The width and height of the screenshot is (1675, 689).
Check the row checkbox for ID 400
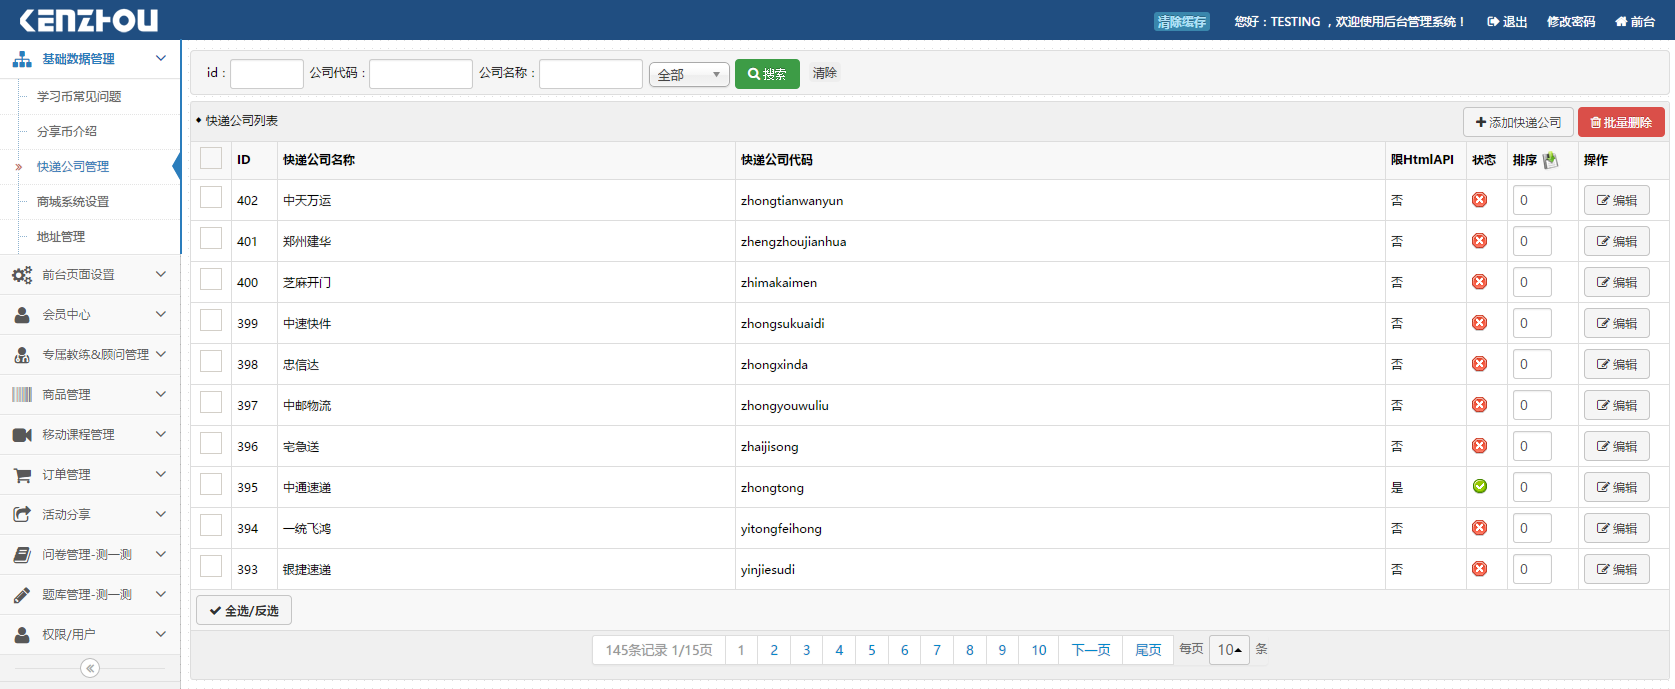tap(211, 279)
